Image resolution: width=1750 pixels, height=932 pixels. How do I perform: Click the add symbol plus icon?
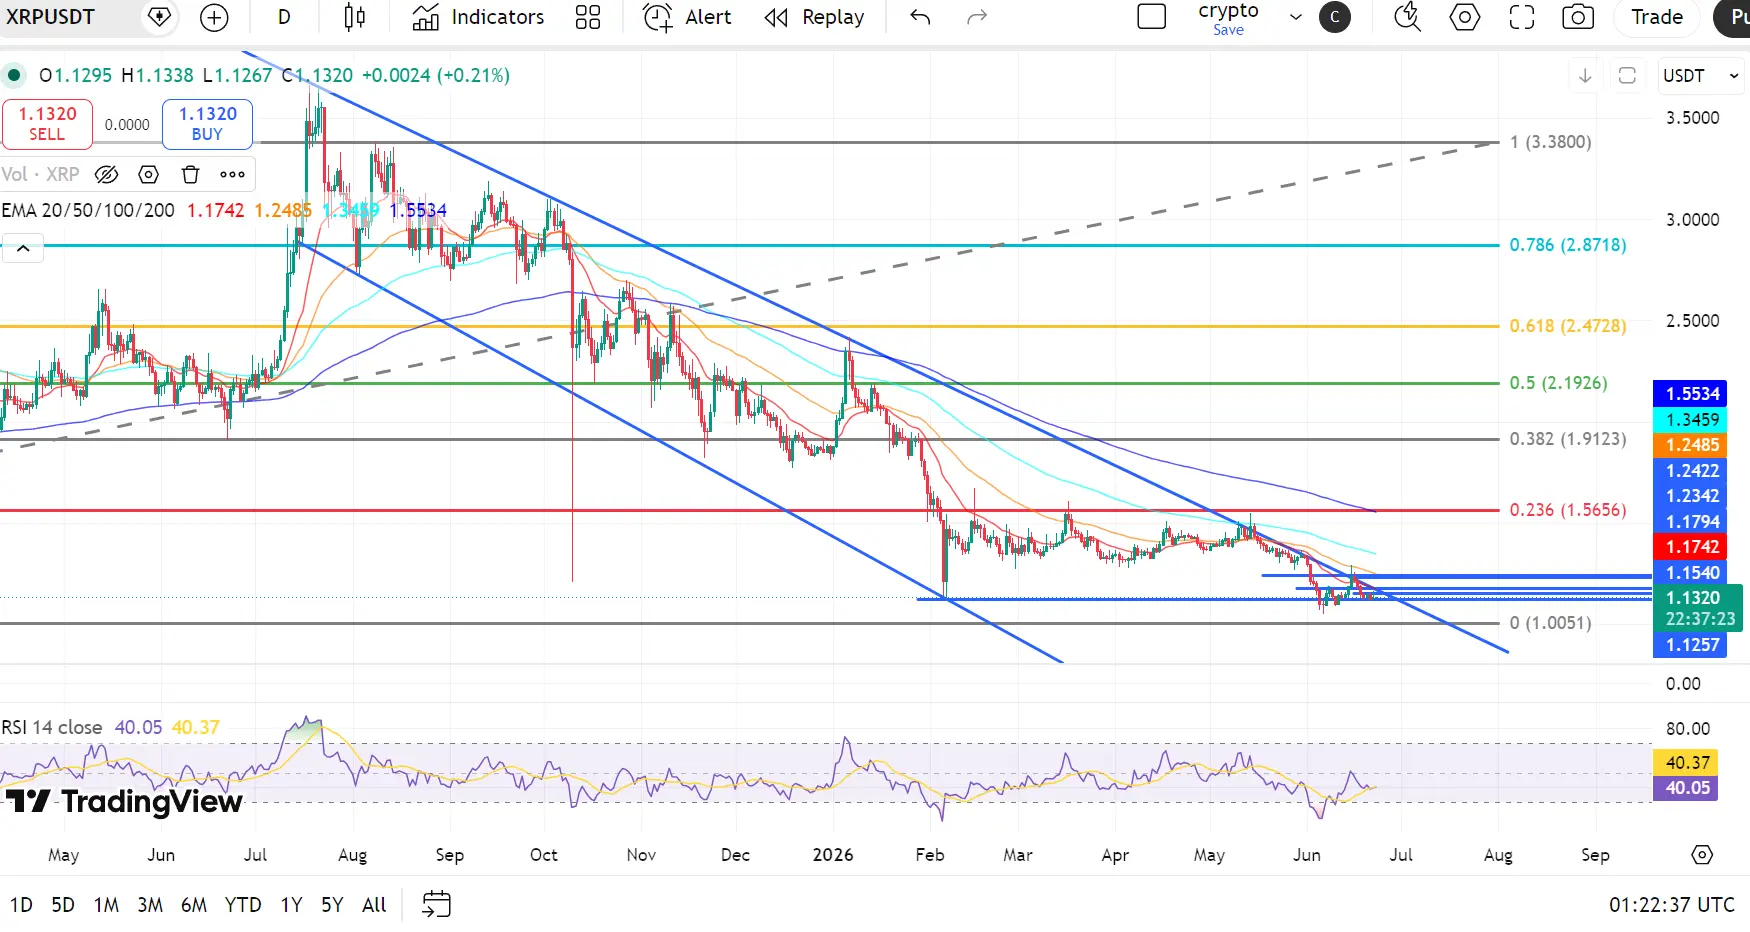(214, 17)
